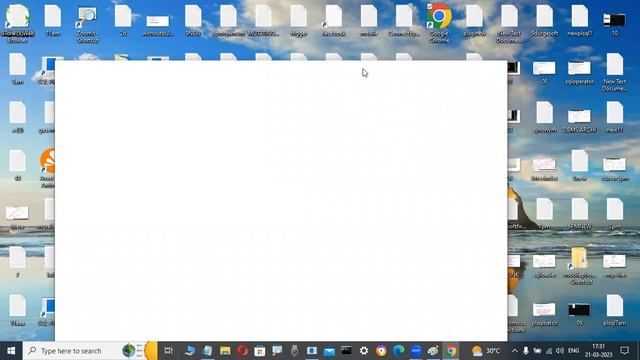Open the notification center icon

[624, 351]
